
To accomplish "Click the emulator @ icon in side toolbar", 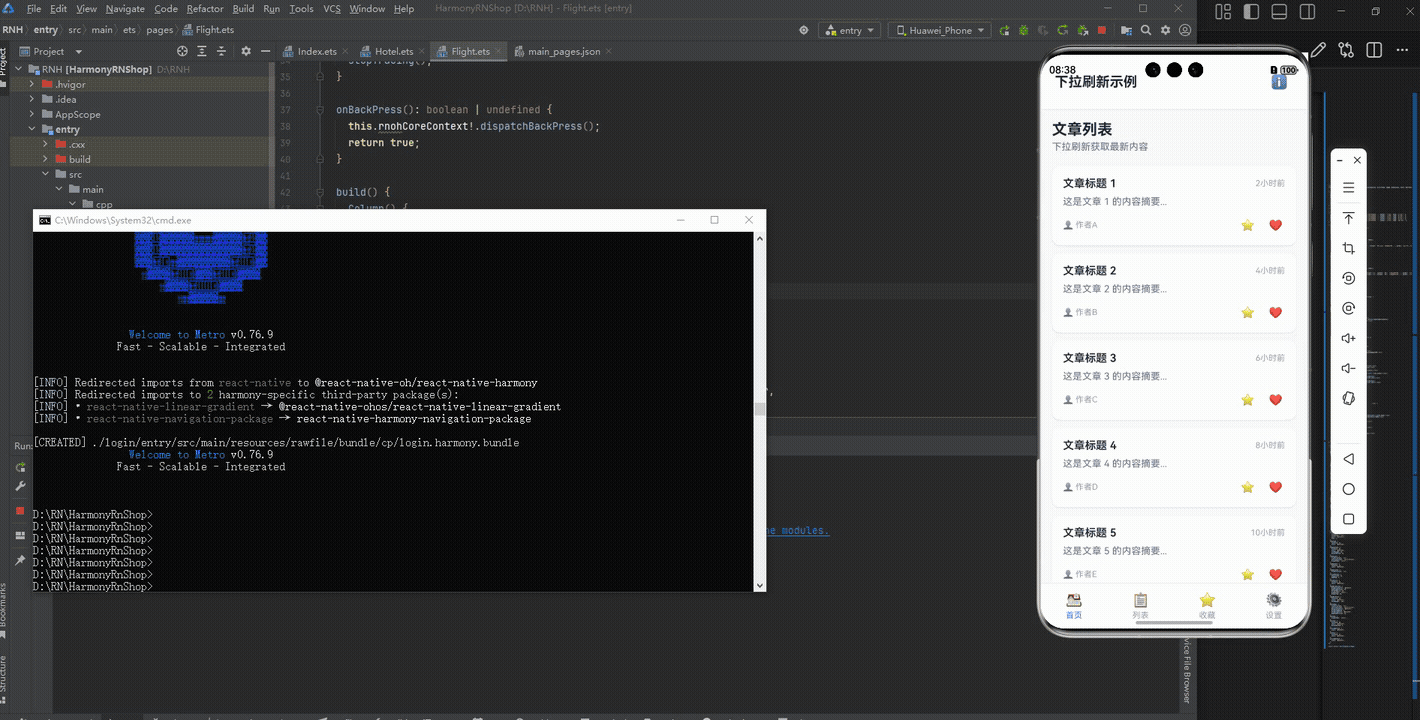I will tap(1348, 308).
